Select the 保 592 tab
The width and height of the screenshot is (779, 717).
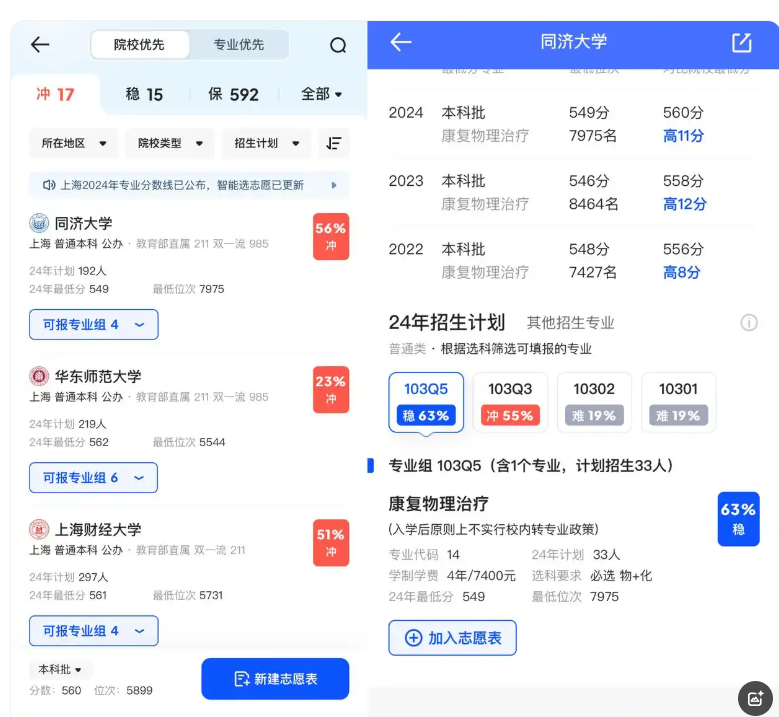coord(234,94)
